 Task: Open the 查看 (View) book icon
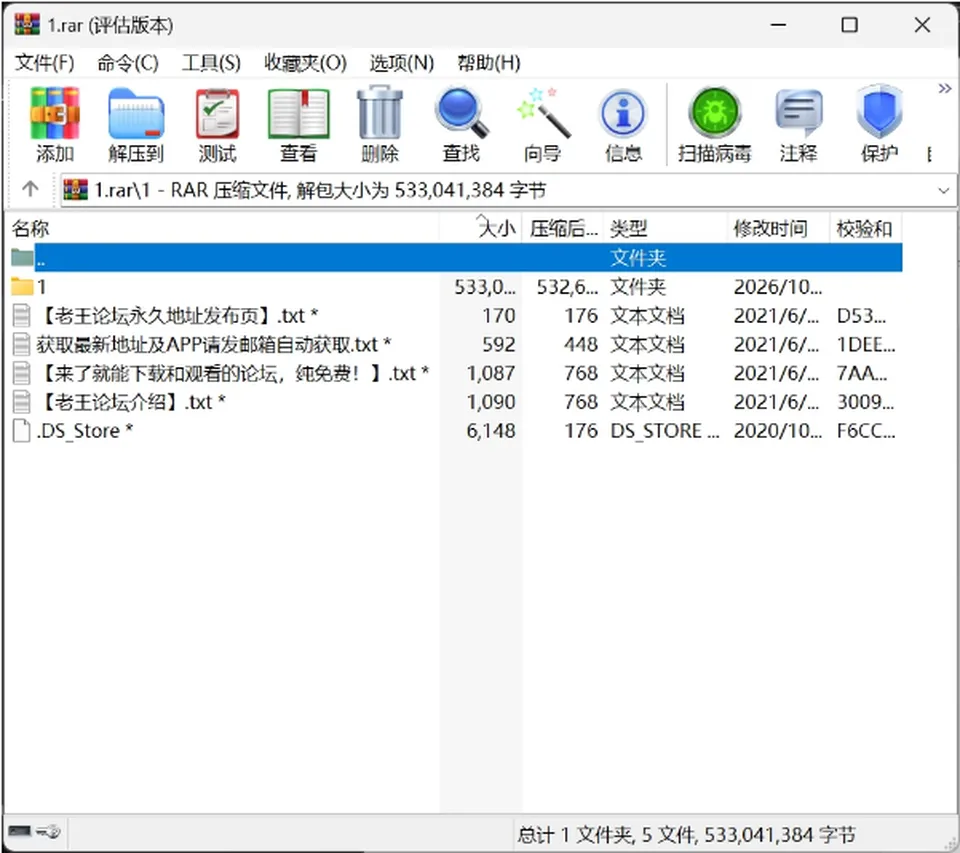pyautogui.click(x=299, y=125)
